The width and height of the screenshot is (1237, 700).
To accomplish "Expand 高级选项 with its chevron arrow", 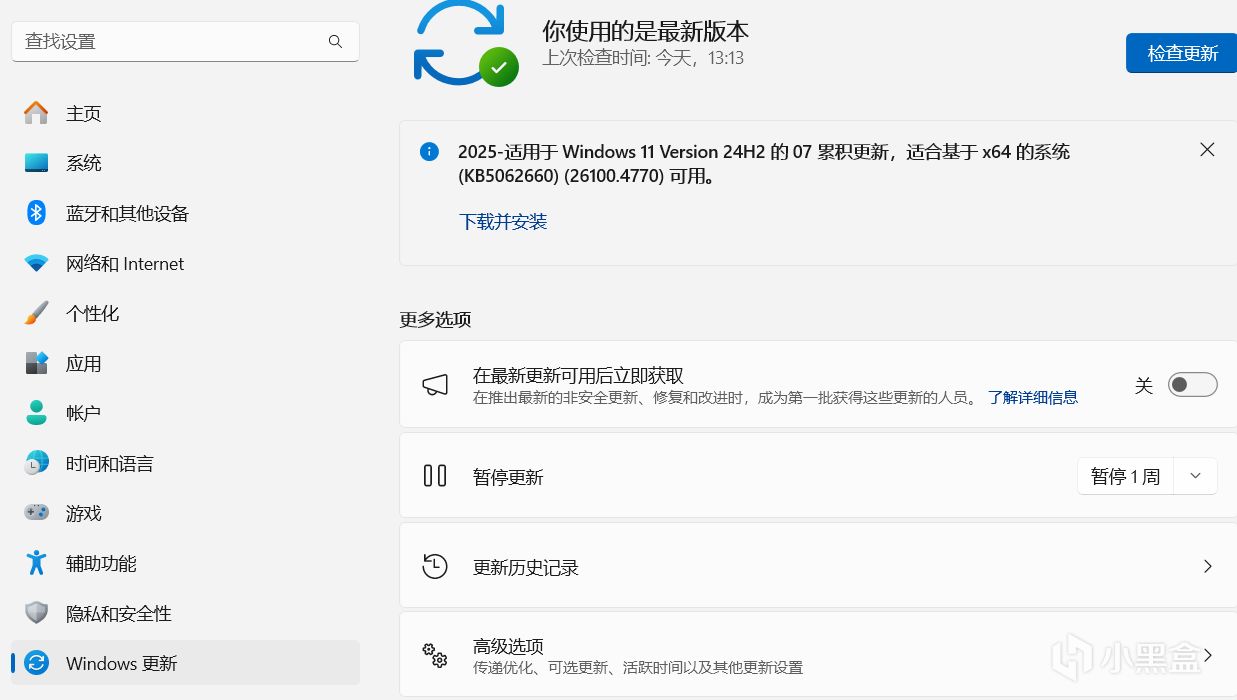I will pos(1208,656).
